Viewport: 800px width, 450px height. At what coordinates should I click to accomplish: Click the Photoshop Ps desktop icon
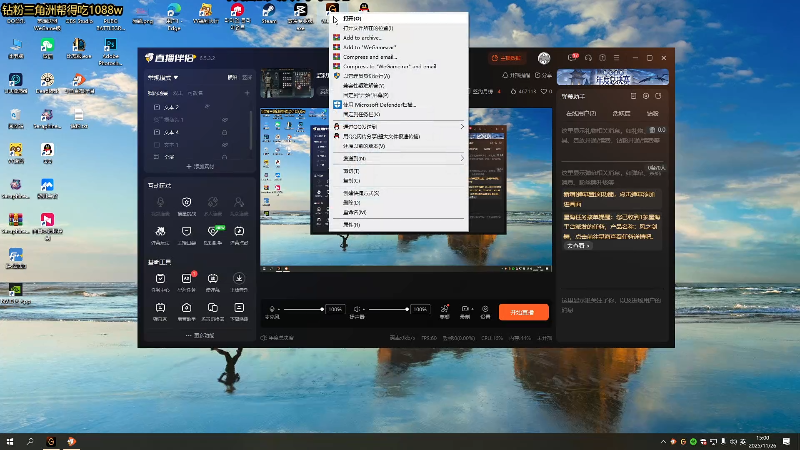click(x=110, y=45)
